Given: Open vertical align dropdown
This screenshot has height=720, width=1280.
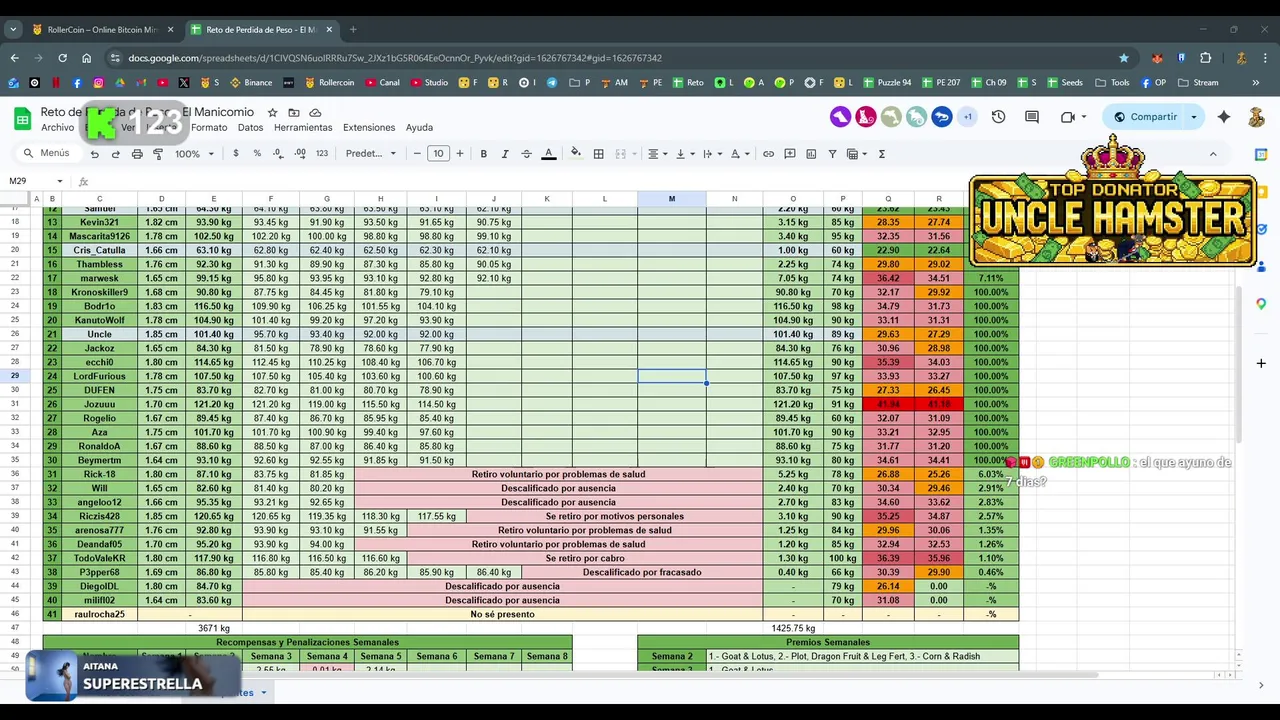Looking at the screenshot, I should click(684, 154).
